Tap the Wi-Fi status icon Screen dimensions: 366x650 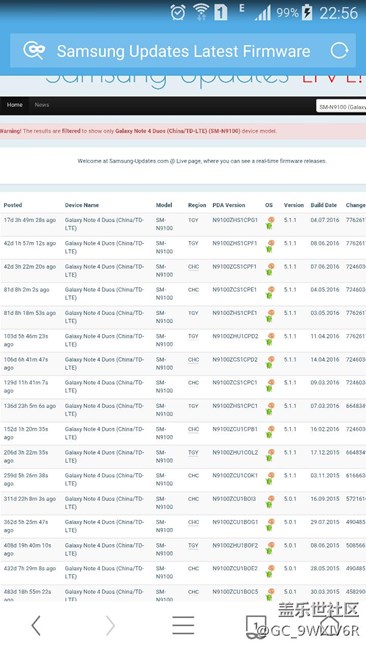[201, 12]
